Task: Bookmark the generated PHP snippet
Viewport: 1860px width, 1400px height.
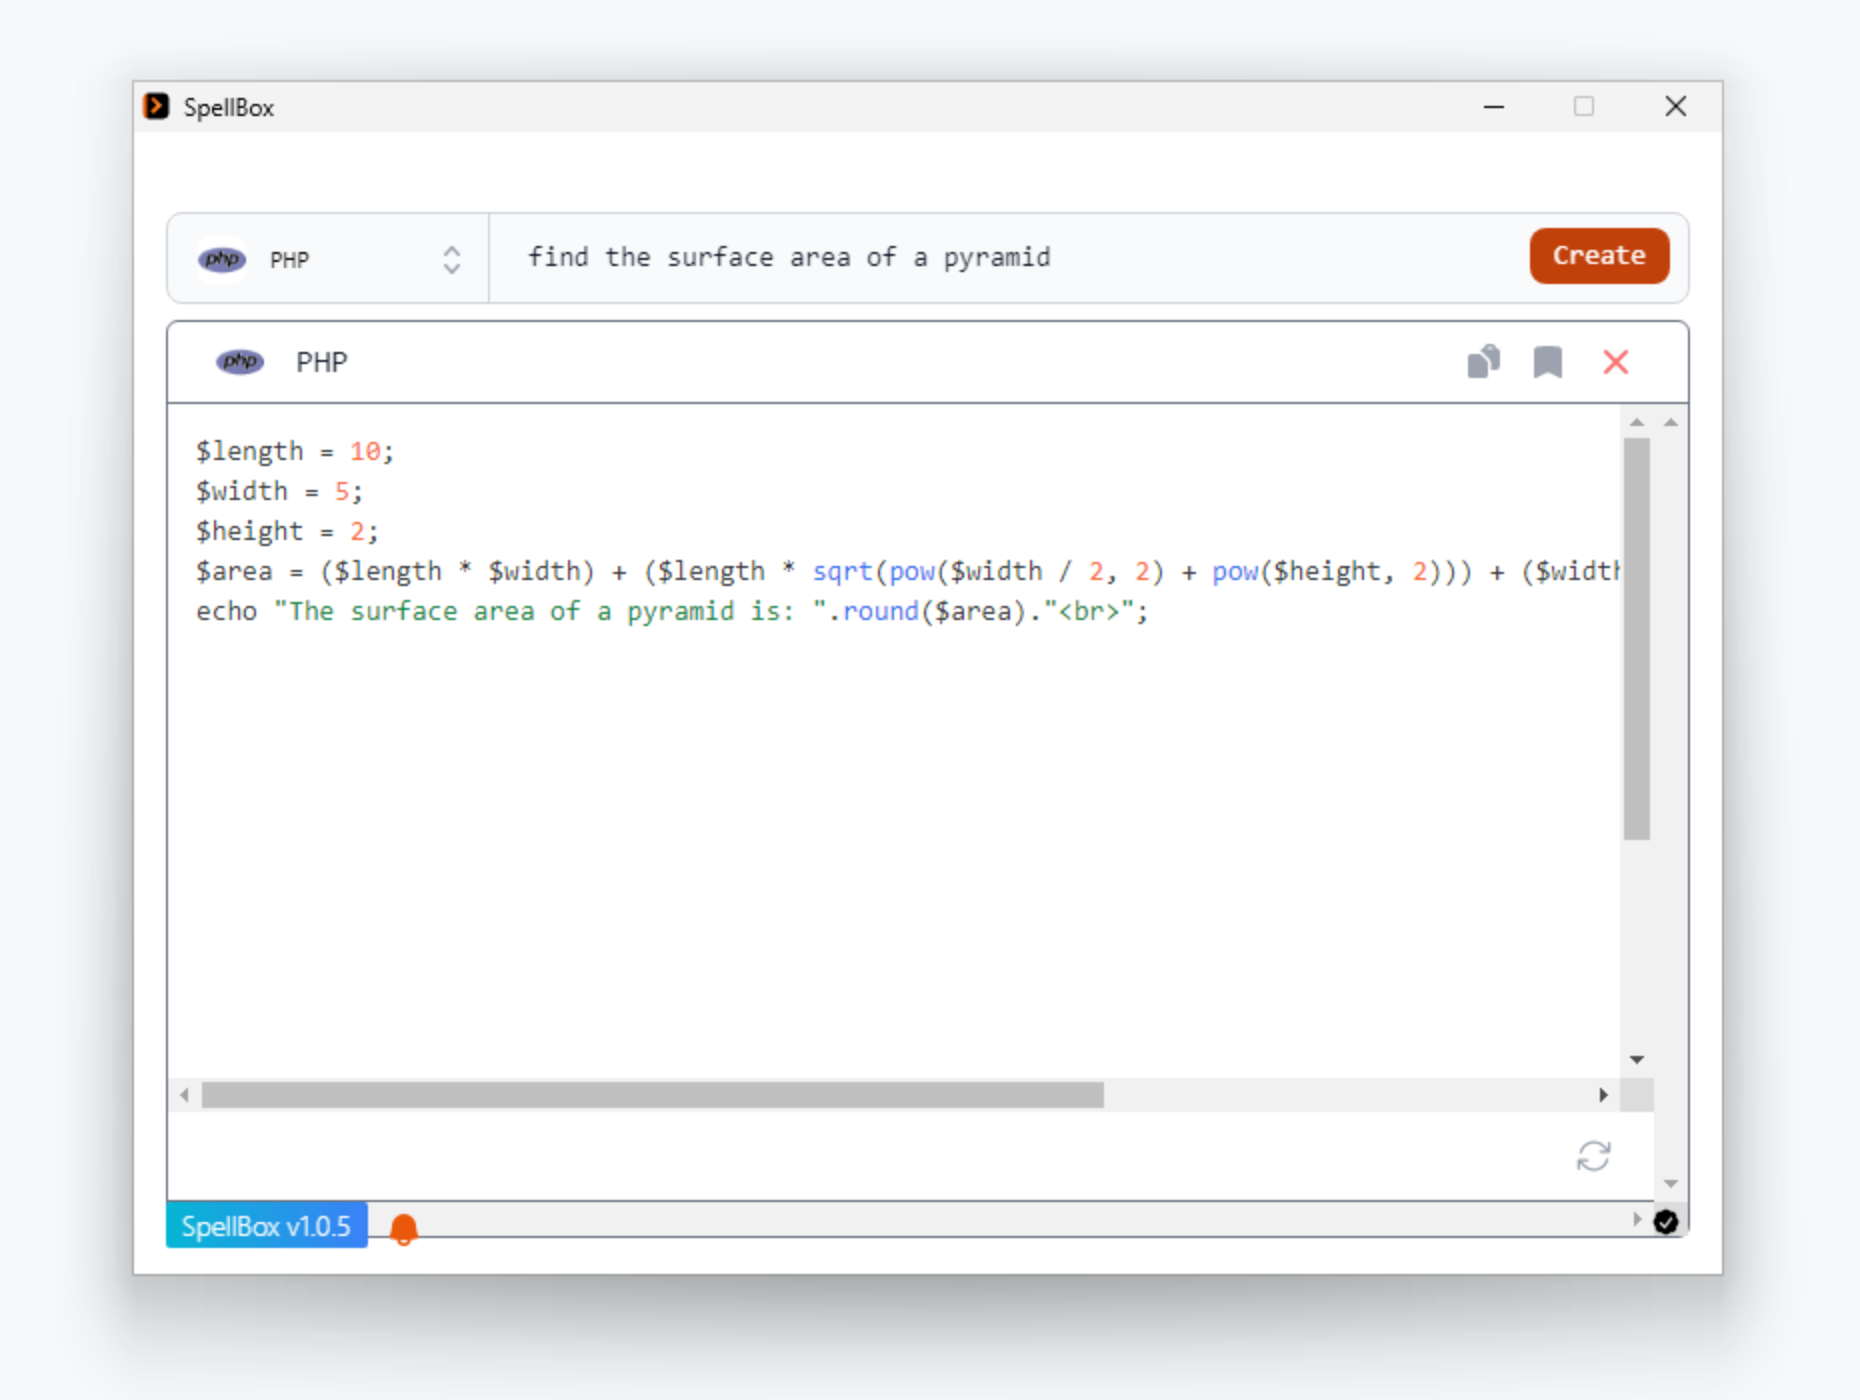Action: (1548, 362)
